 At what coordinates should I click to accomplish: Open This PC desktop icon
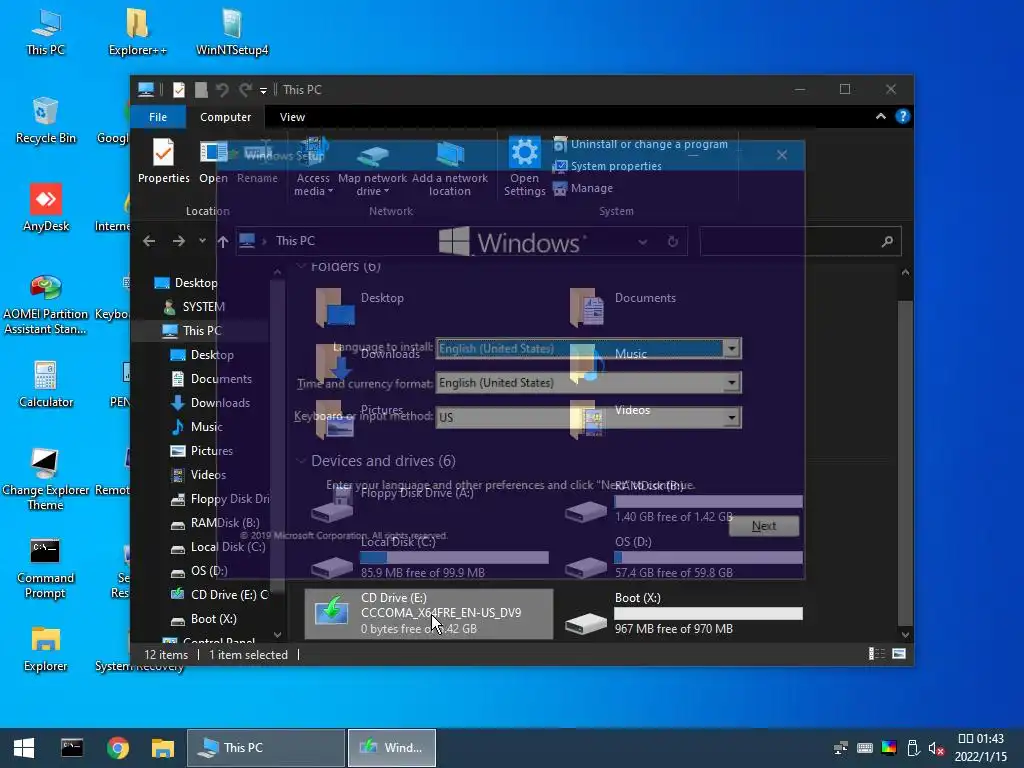46,33
